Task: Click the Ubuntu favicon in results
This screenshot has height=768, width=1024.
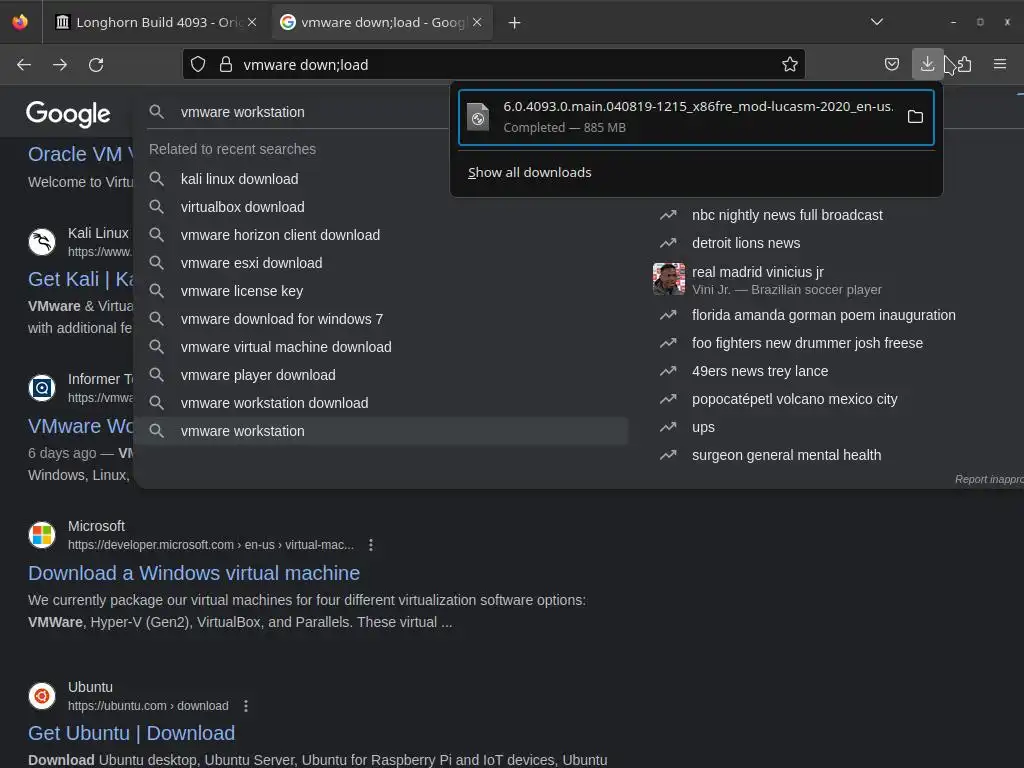Action: (42, 696)
